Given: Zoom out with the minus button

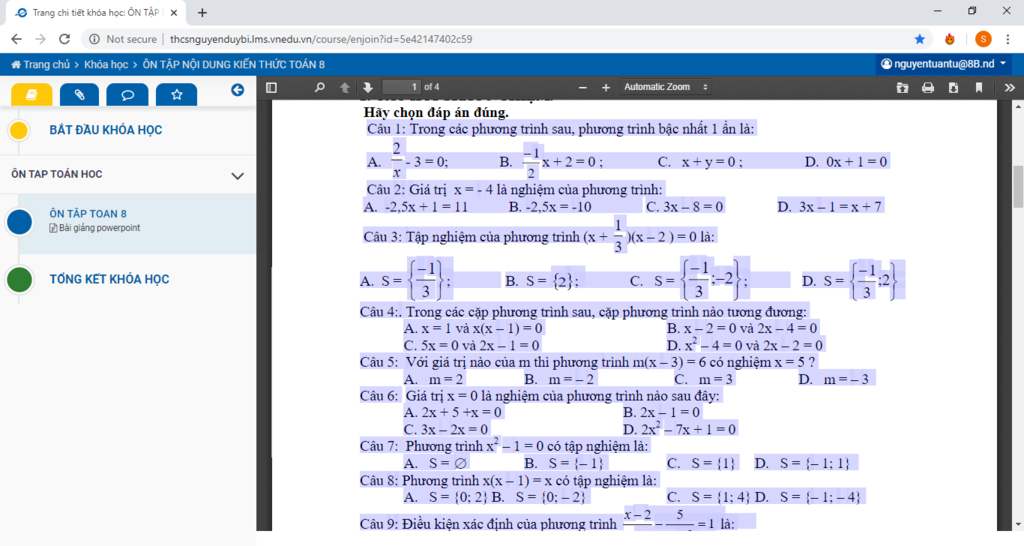Looking at the screenshot, I should click(x=583, y=87).
